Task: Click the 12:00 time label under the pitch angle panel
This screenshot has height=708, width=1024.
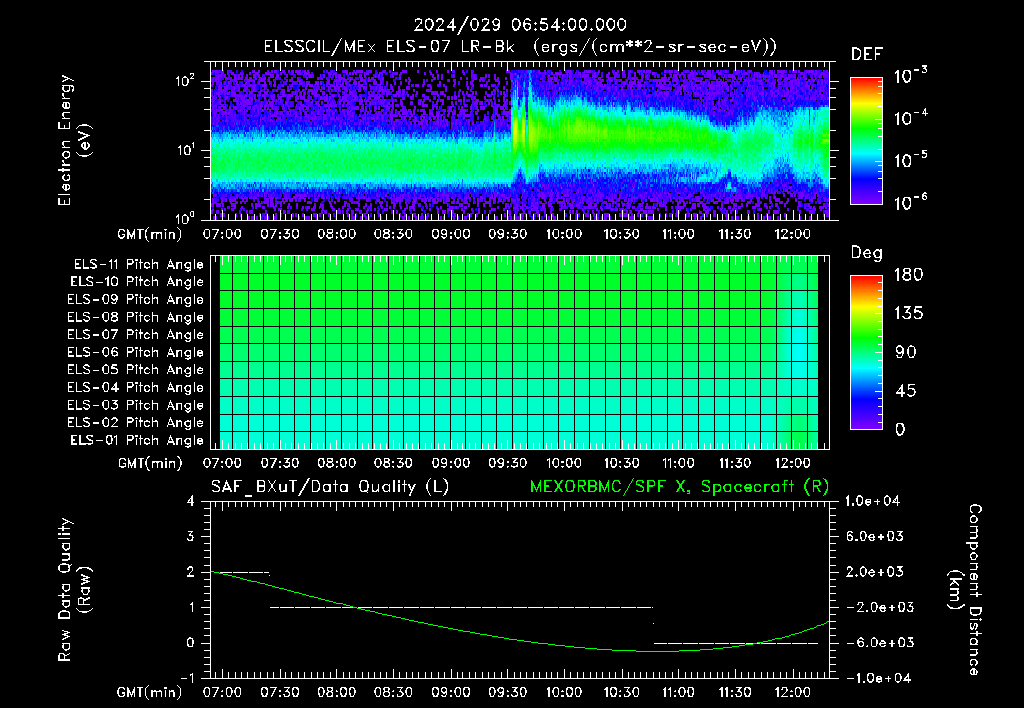Action: [x=792, y=463]
